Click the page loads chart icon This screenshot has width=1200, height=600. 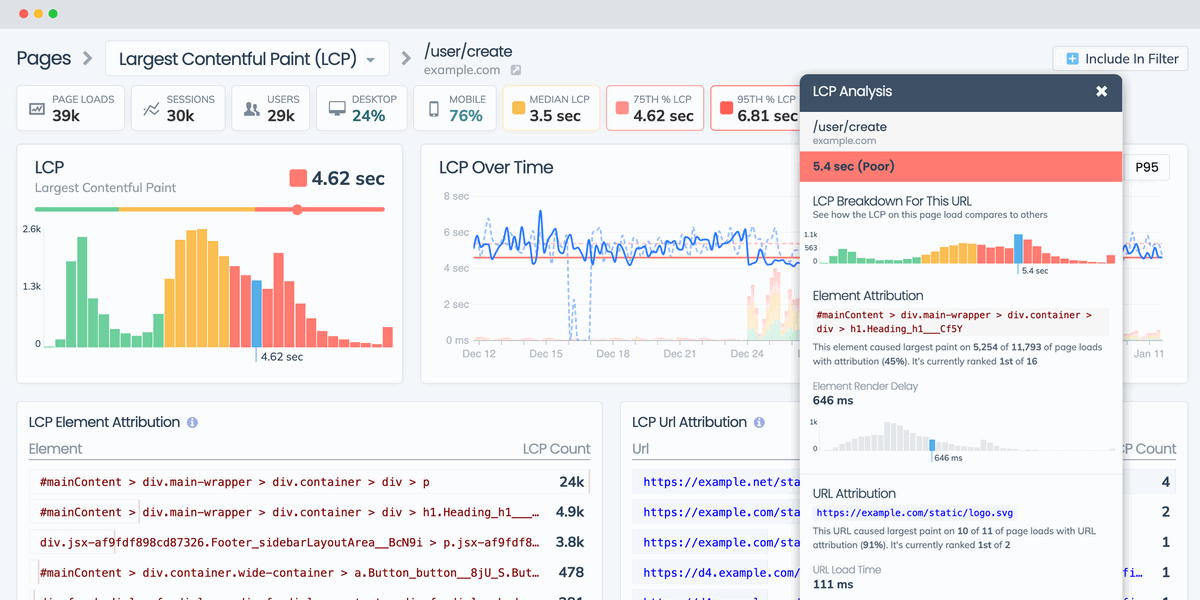(37, 109)
